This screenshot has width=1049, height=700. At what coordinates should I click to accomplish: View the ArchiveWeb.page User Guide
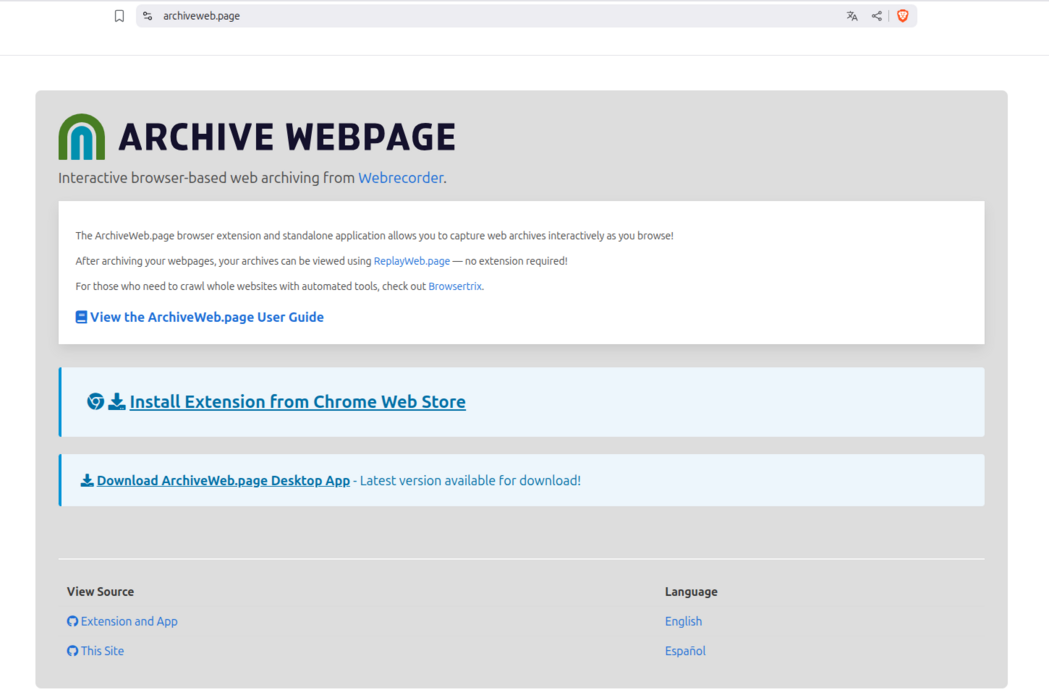point(207,317)
